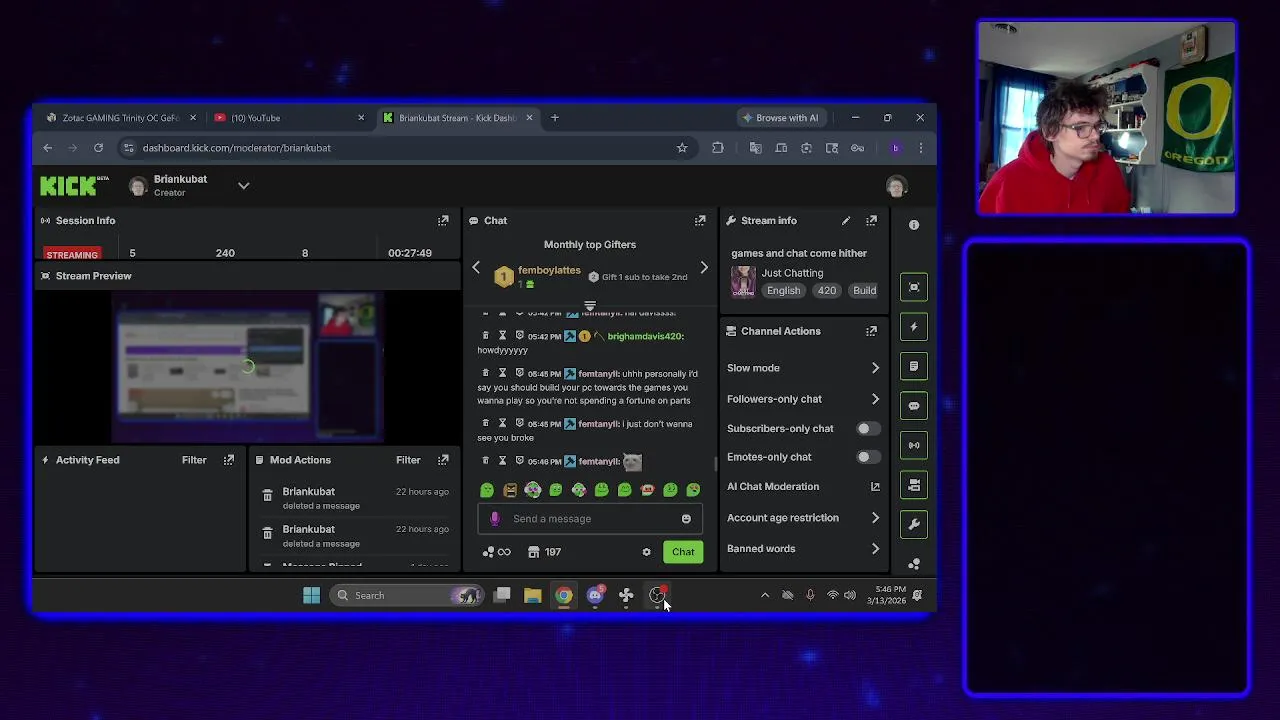Click the address bar URL dashboard.kick.com
Image resolution: width=1280 pixels, height=720 pixels.
point(236,148)
